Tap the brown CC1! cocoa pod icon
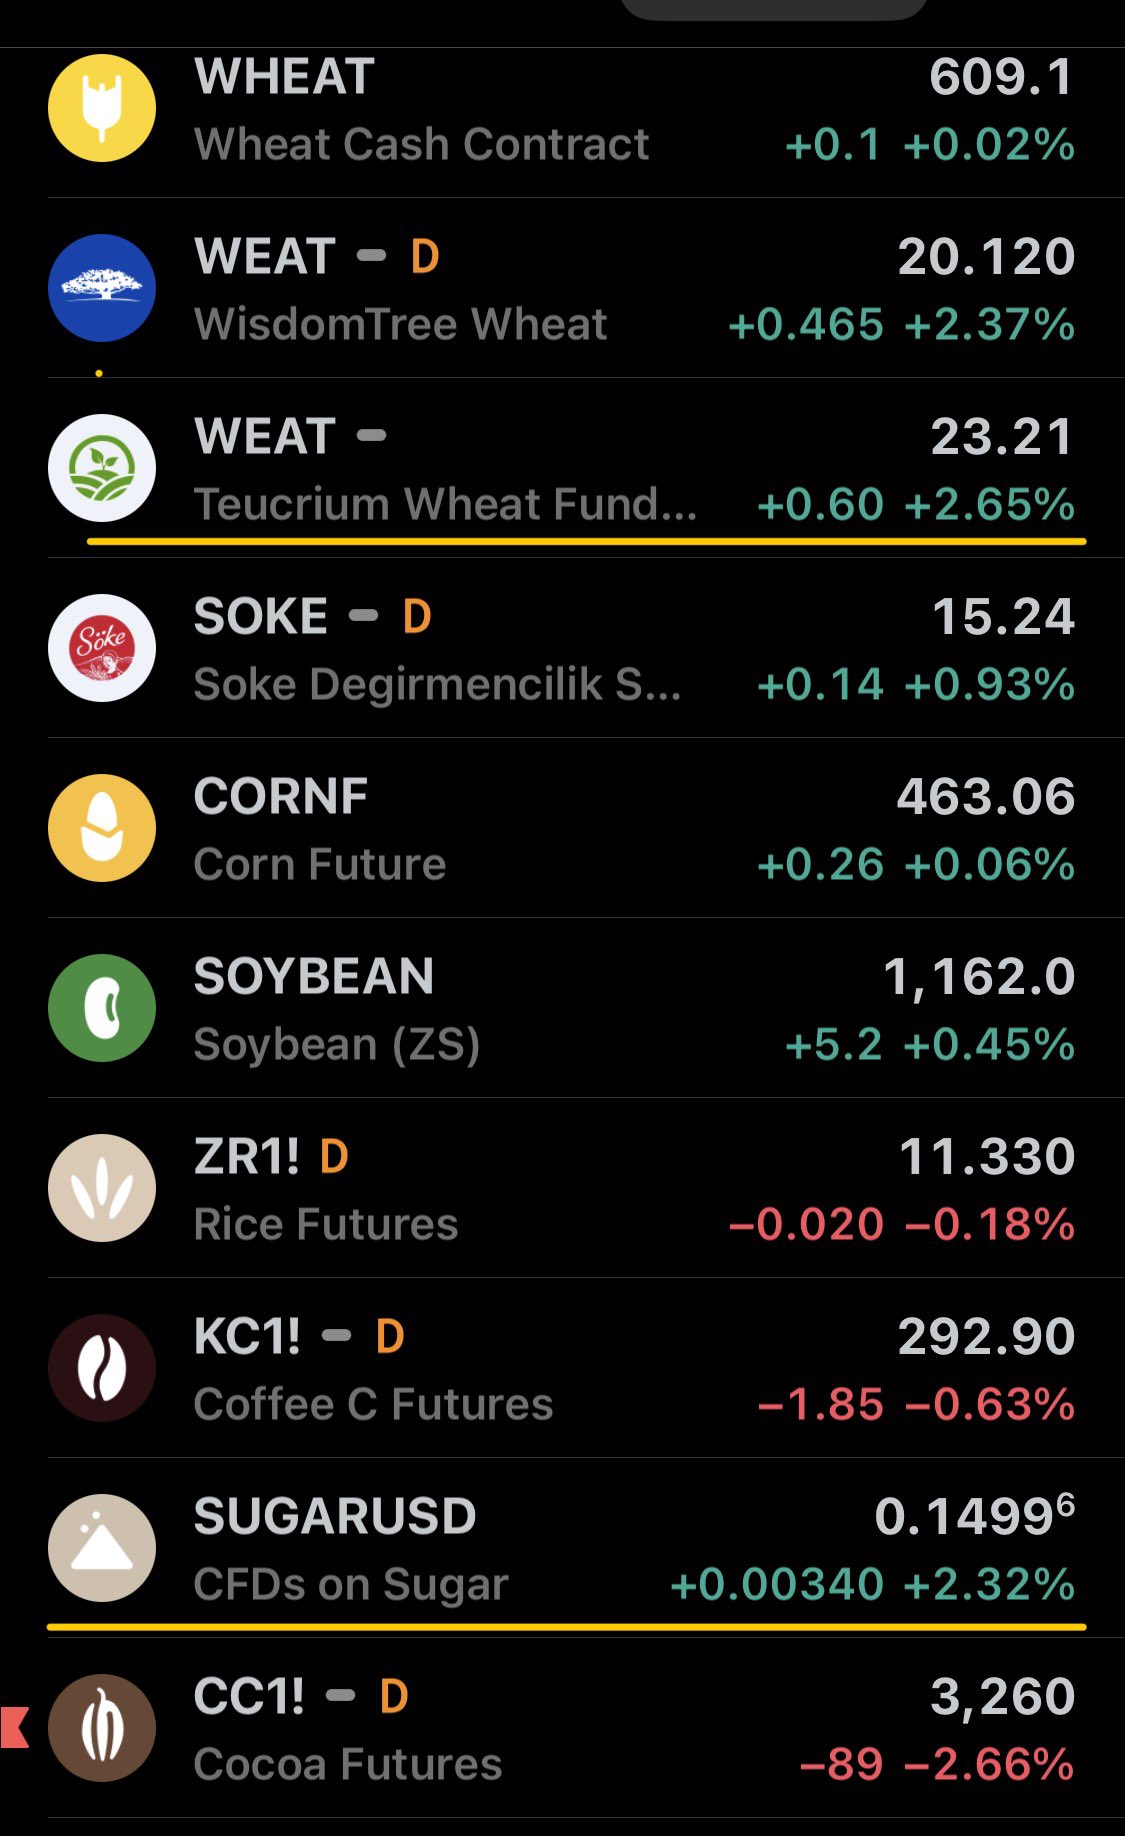Viewport: 1125px width, 1836px height. point(102,1728)
